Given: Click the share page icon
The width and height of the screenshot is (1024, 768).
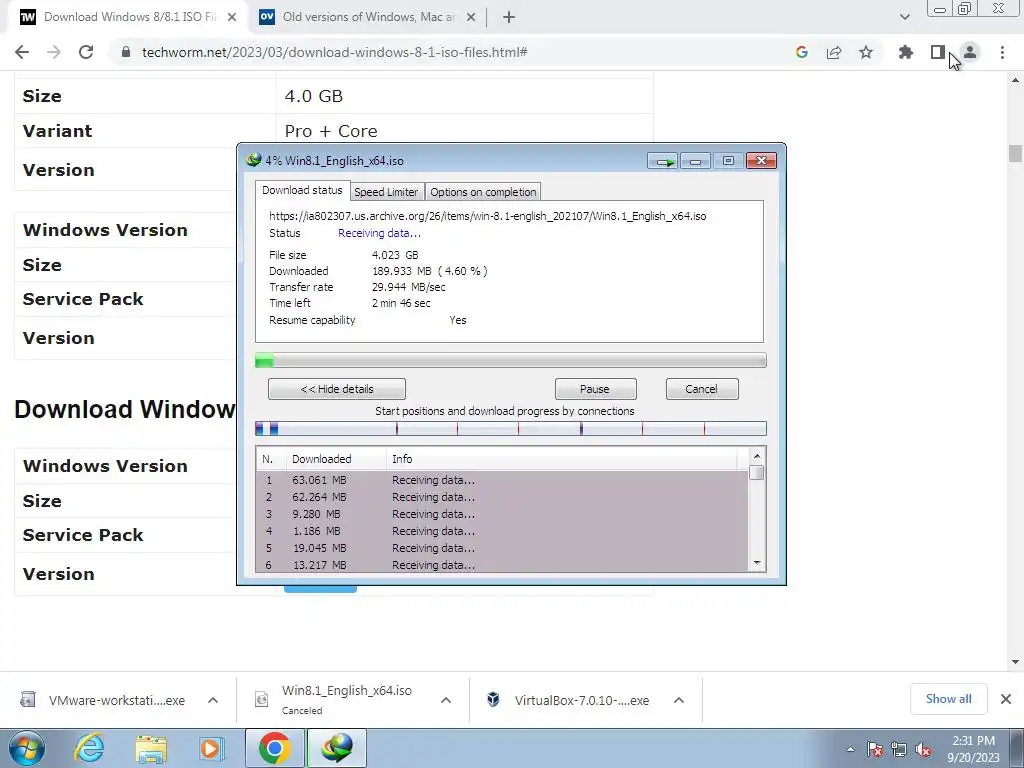Looking at the screenshot, I should coord(834,52).
